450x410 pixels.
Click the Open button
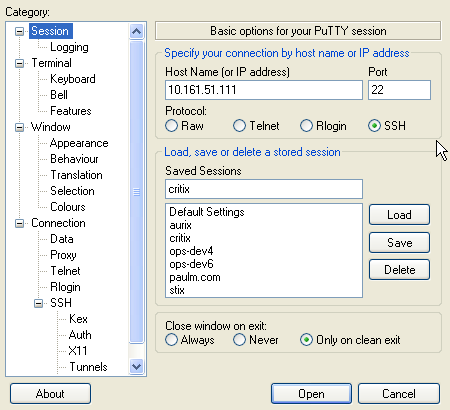pos(311,394)
